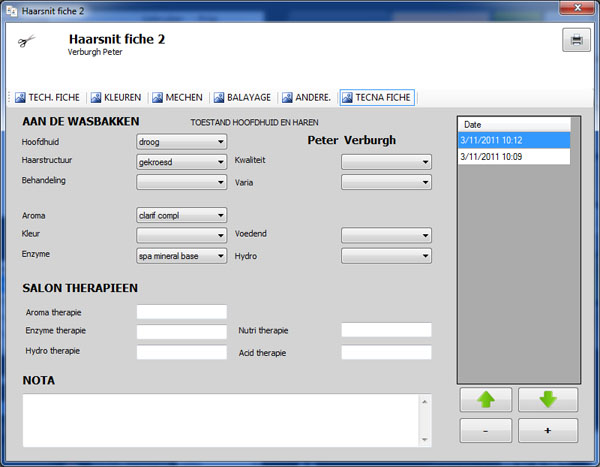Select the TECNA FICHE tab

[x=377, y=98]
